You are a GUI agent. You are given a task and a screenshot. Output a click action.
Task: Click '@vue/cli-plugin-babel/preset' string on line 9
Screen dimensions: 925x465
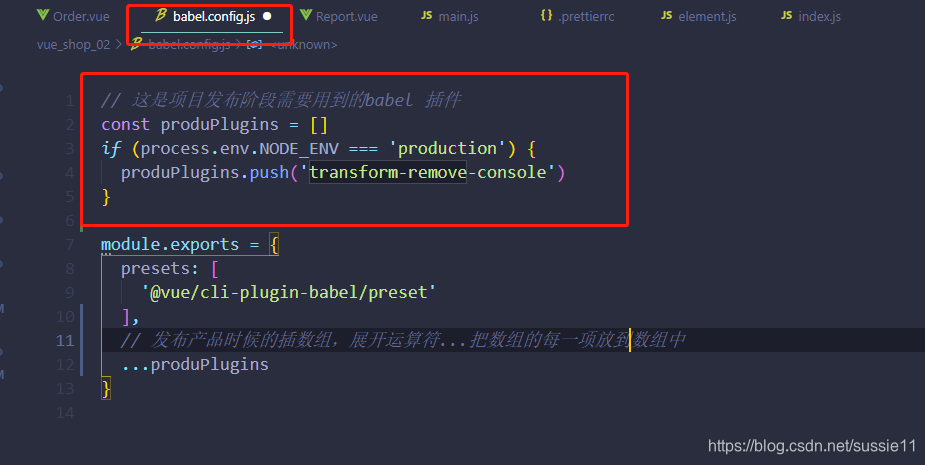288,293
